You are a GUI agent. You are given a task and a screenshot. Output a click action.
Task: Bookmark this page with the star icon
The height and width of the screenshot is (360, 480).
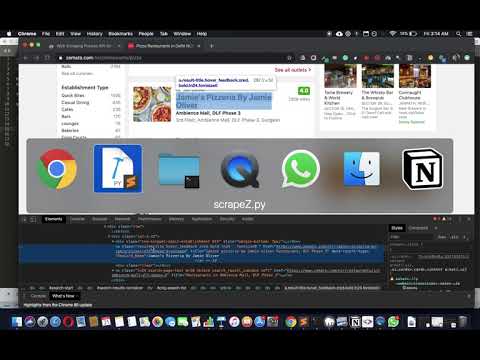[x=289, y=58]
